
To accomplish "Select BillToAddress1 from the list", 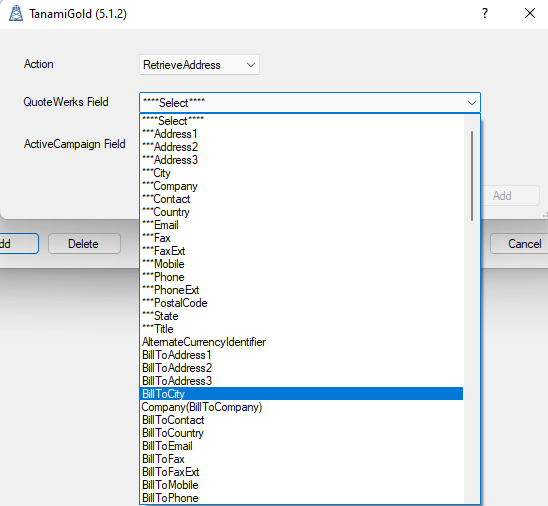I will pos(301,355).
